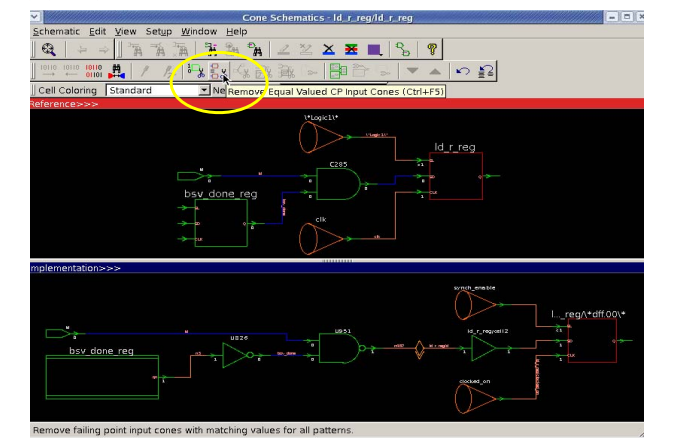674x448 pixels.
Task: Click the input port symbol in Reference schematic
Action: tap(190, 176)
